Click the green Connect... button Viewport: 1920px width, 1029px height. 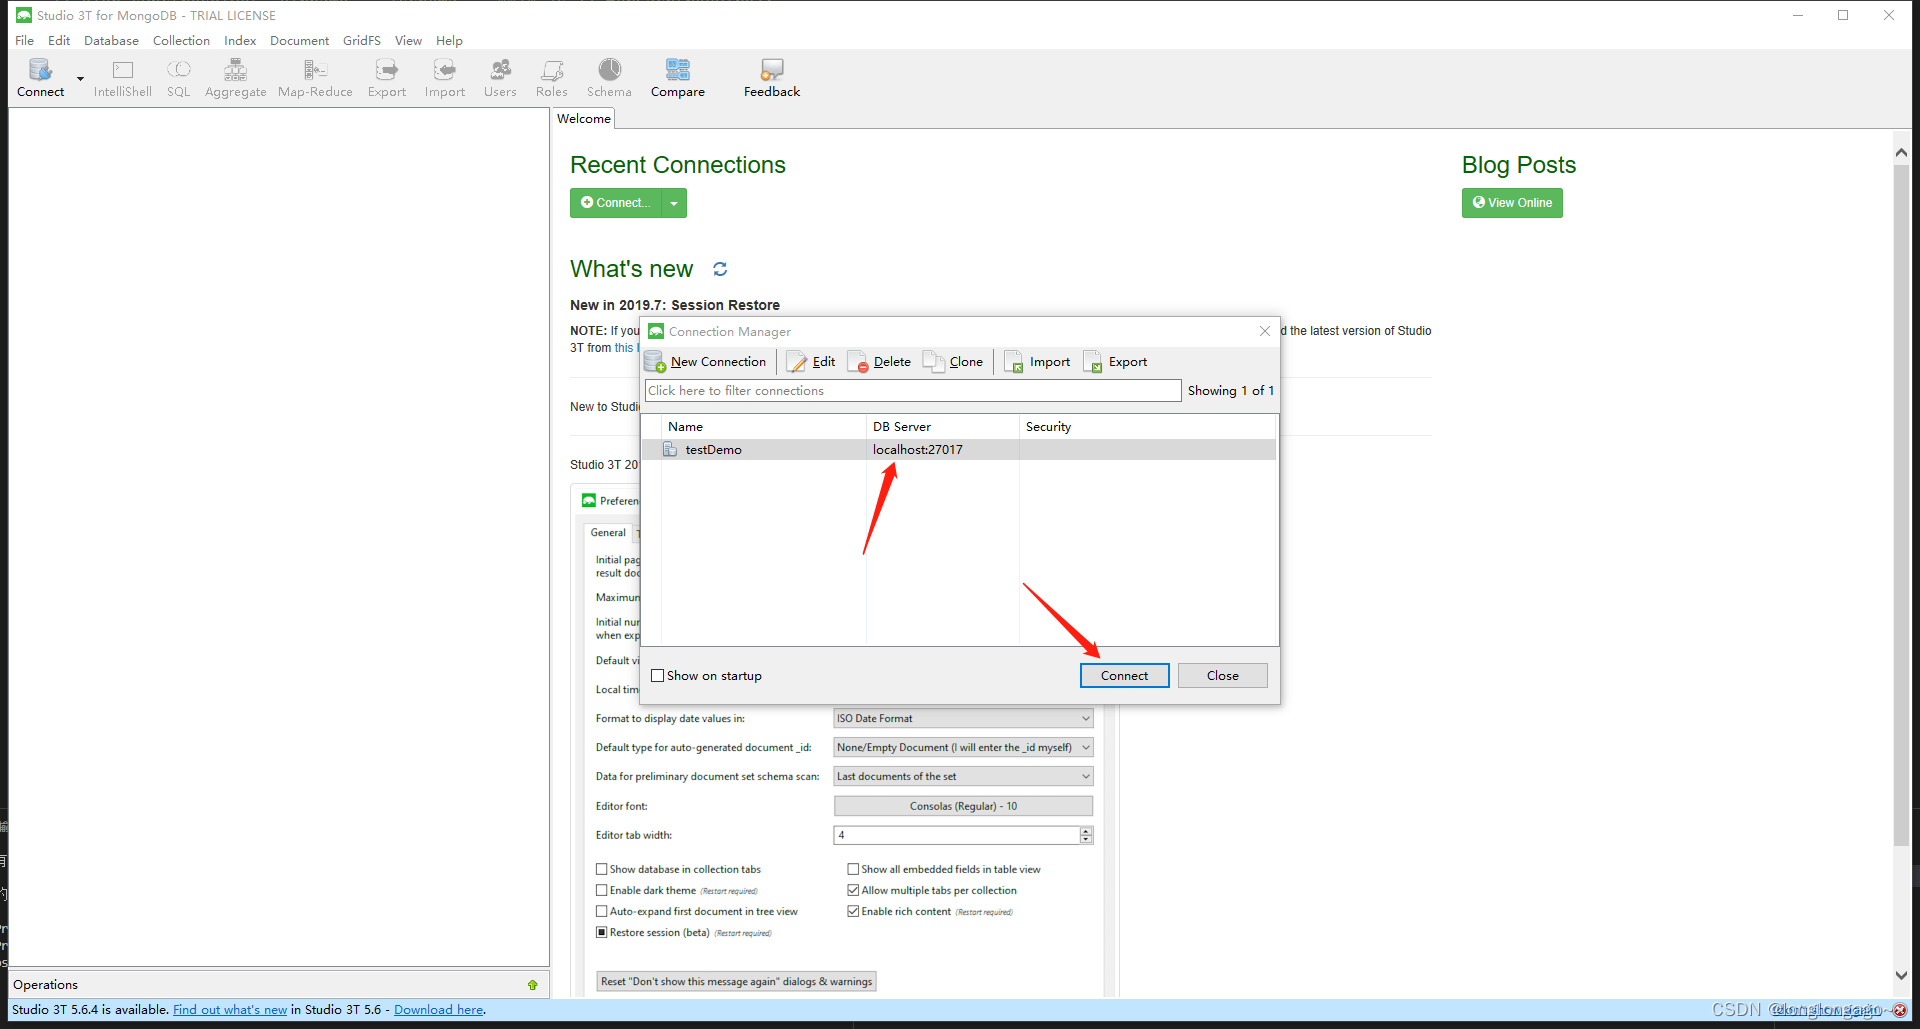click(616, 203)
